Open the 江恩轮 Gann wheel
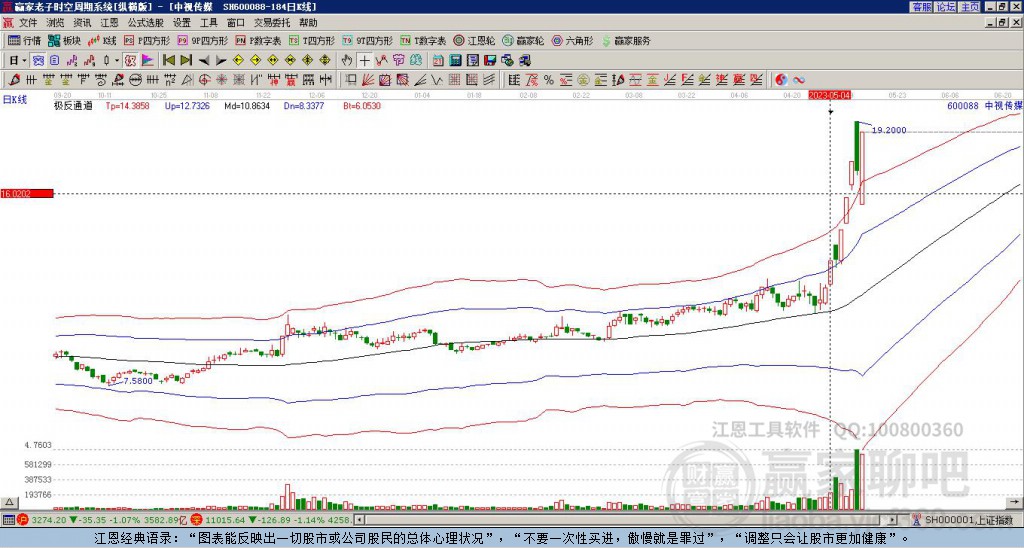This screenshot has width=1024, height=548. point(474,40)
